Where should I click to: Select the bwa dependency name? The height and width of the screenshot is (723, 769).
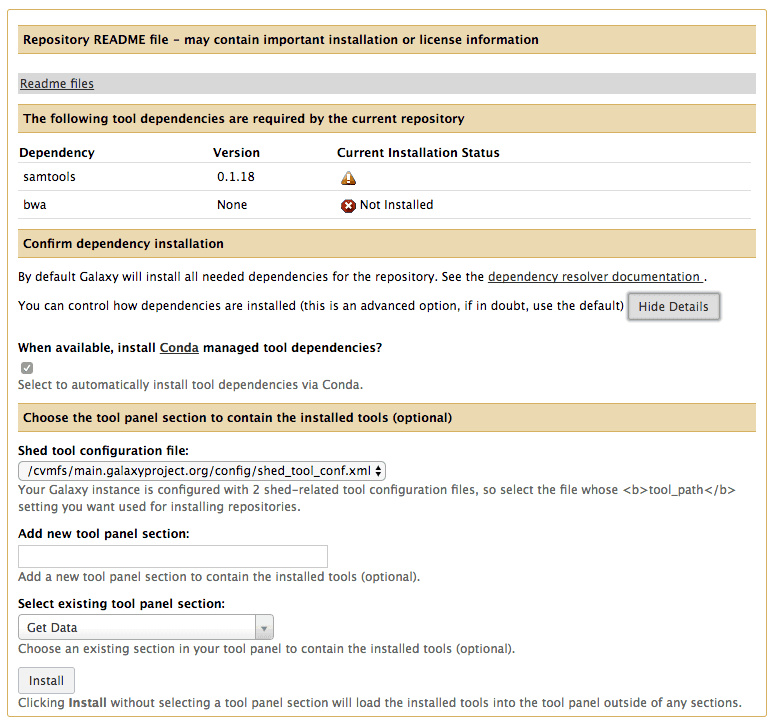(x=35, y=205)
